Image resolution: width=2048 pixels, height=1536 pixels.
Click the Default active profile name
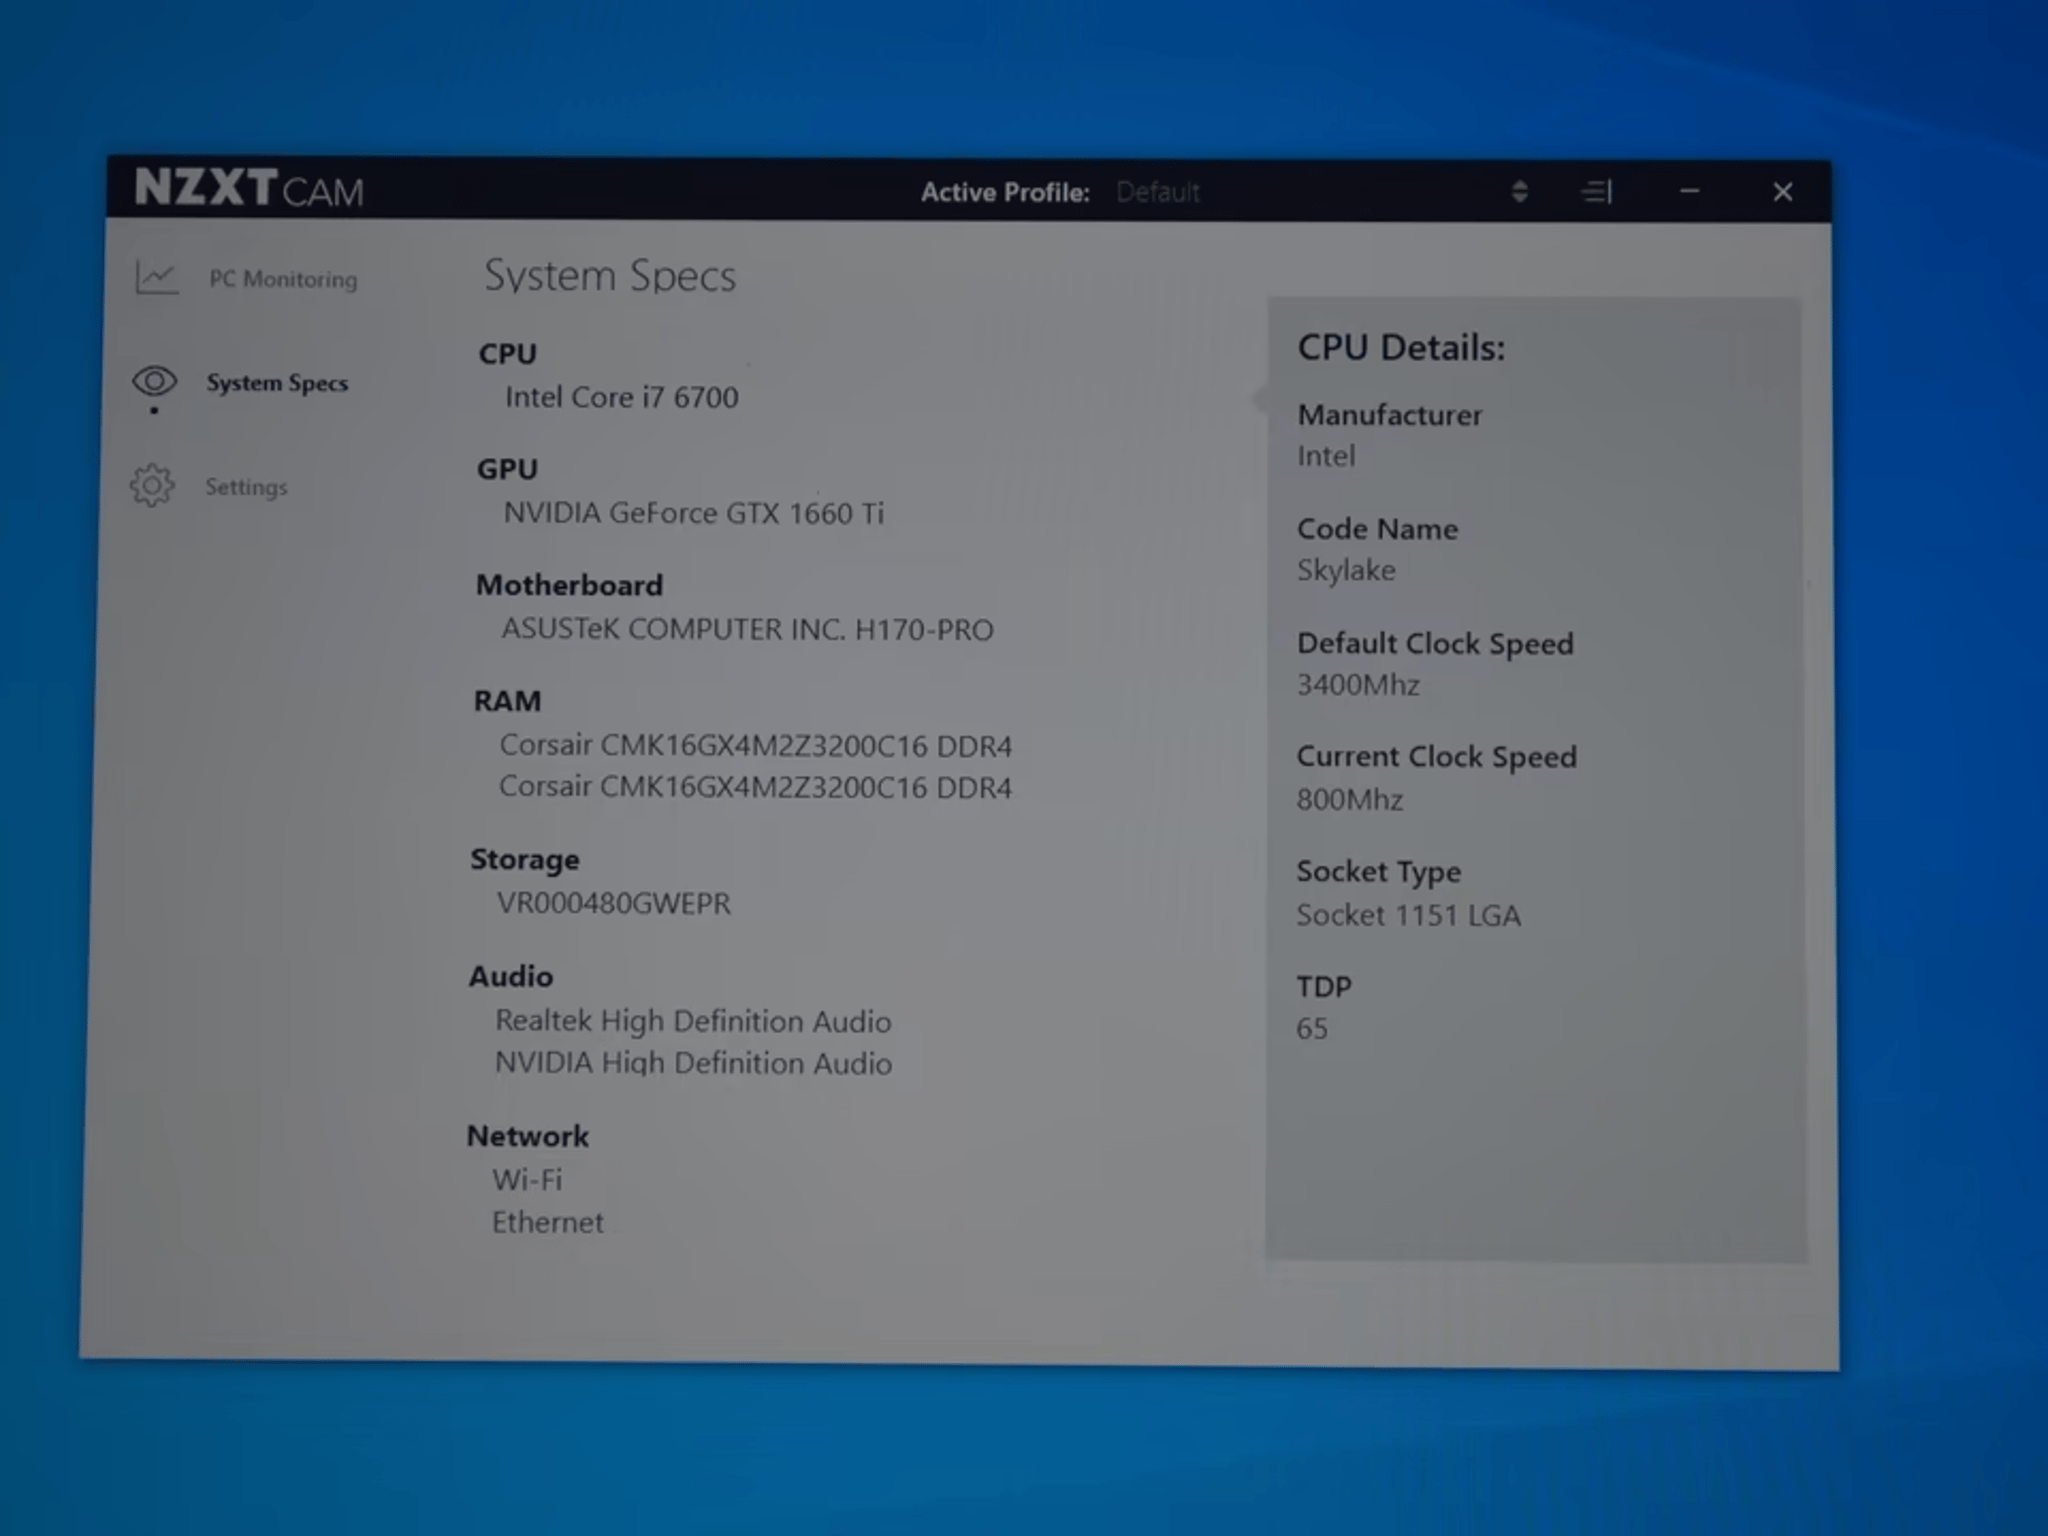pyautogui.click(x=1158, y=192)
